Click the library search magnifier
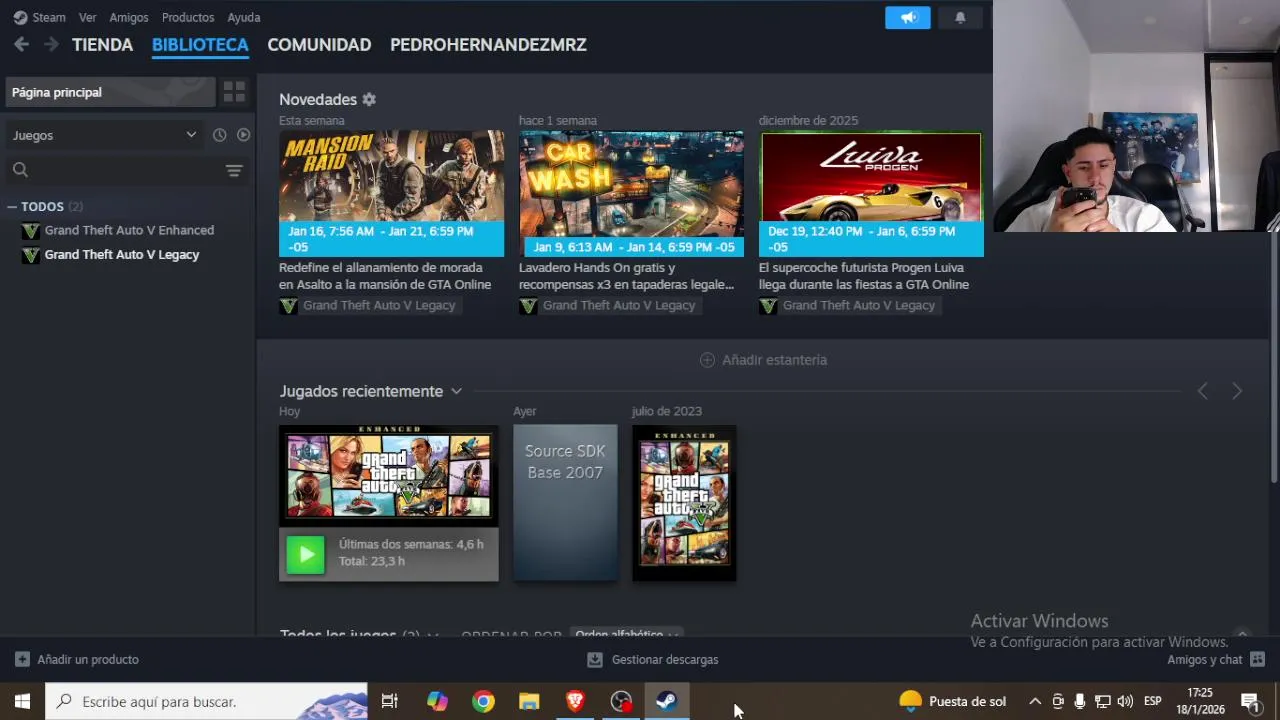This screenshot has height=720, width=1280. pyautogui.click(x=20, y=170)
